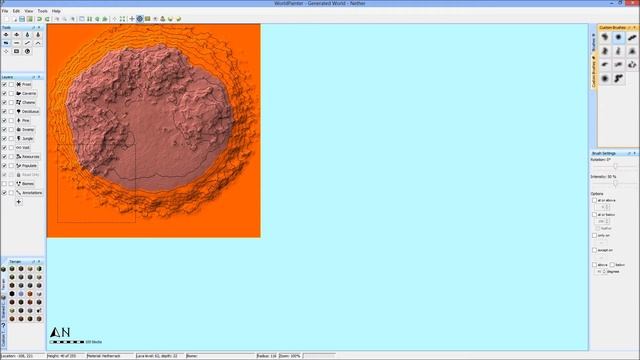Switch to the vertical Custom Brushes tab

click(x=593, y=71)
